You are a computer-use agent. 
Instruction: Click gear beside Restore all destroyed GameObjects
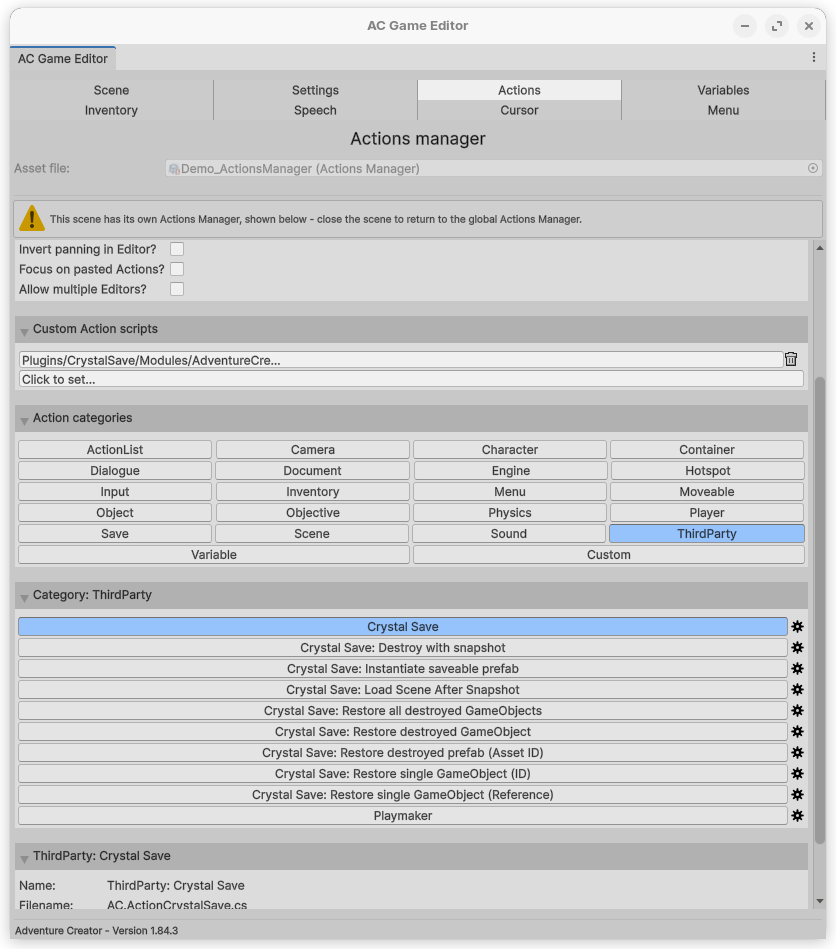pos(797,711)
